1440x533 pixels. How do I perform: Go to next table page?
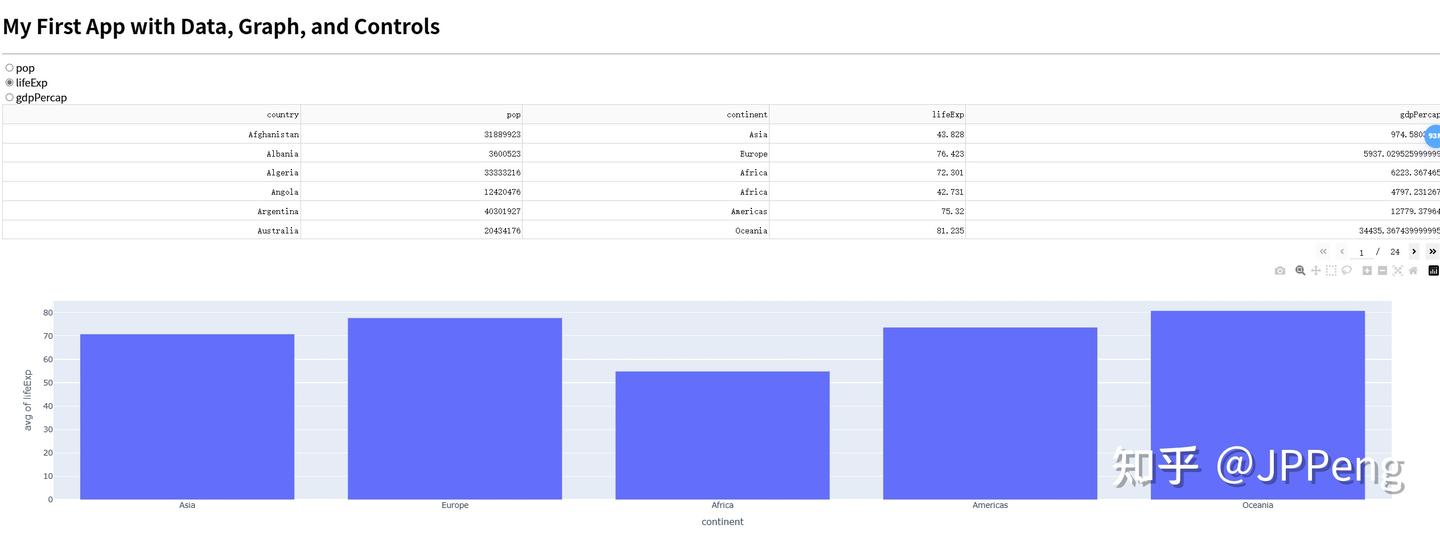[x=1414, y=252]
